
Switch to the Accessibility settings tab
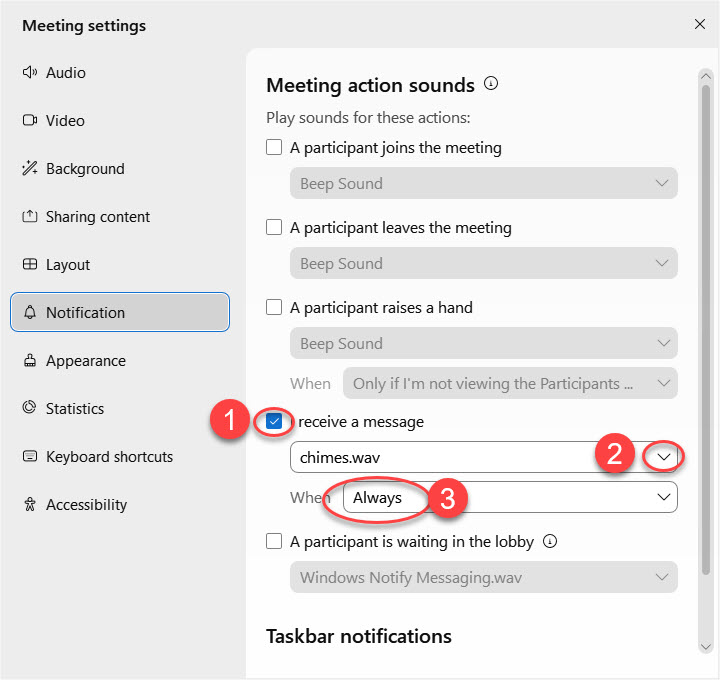(86, 505)
